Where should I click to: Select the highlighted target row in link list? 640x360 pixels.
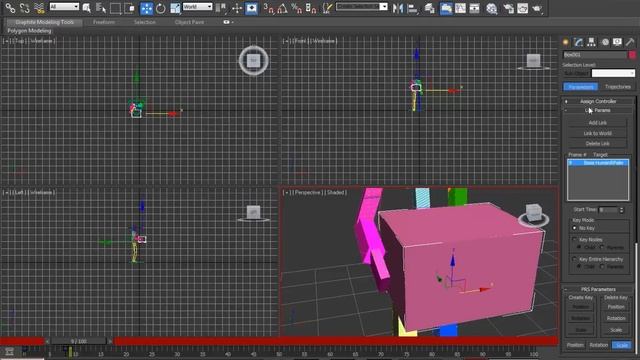pyautogui.click(x=598, y=163)
